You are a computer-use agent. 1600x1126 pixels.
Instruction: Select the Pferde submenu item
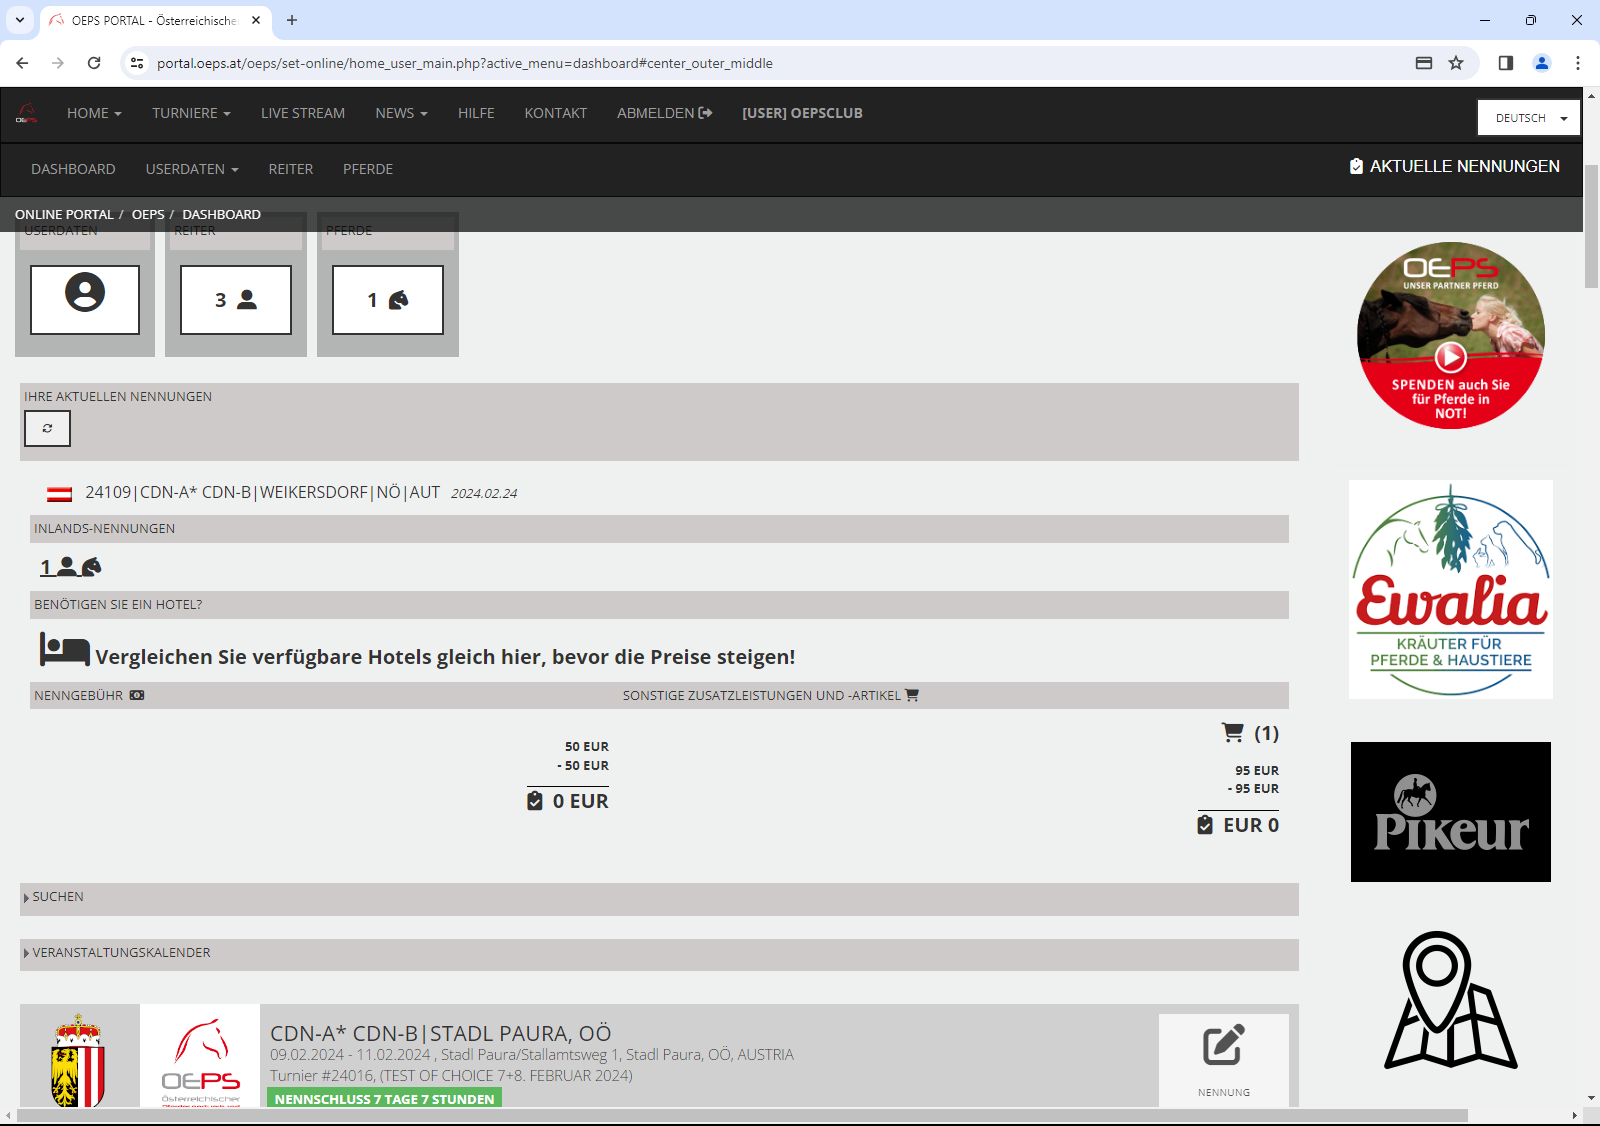pos(367,169)
